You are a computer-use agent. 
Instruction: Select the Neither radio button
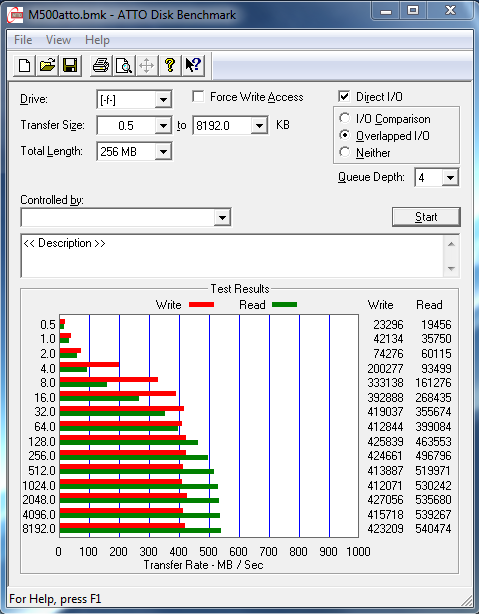tap(345, 152)
